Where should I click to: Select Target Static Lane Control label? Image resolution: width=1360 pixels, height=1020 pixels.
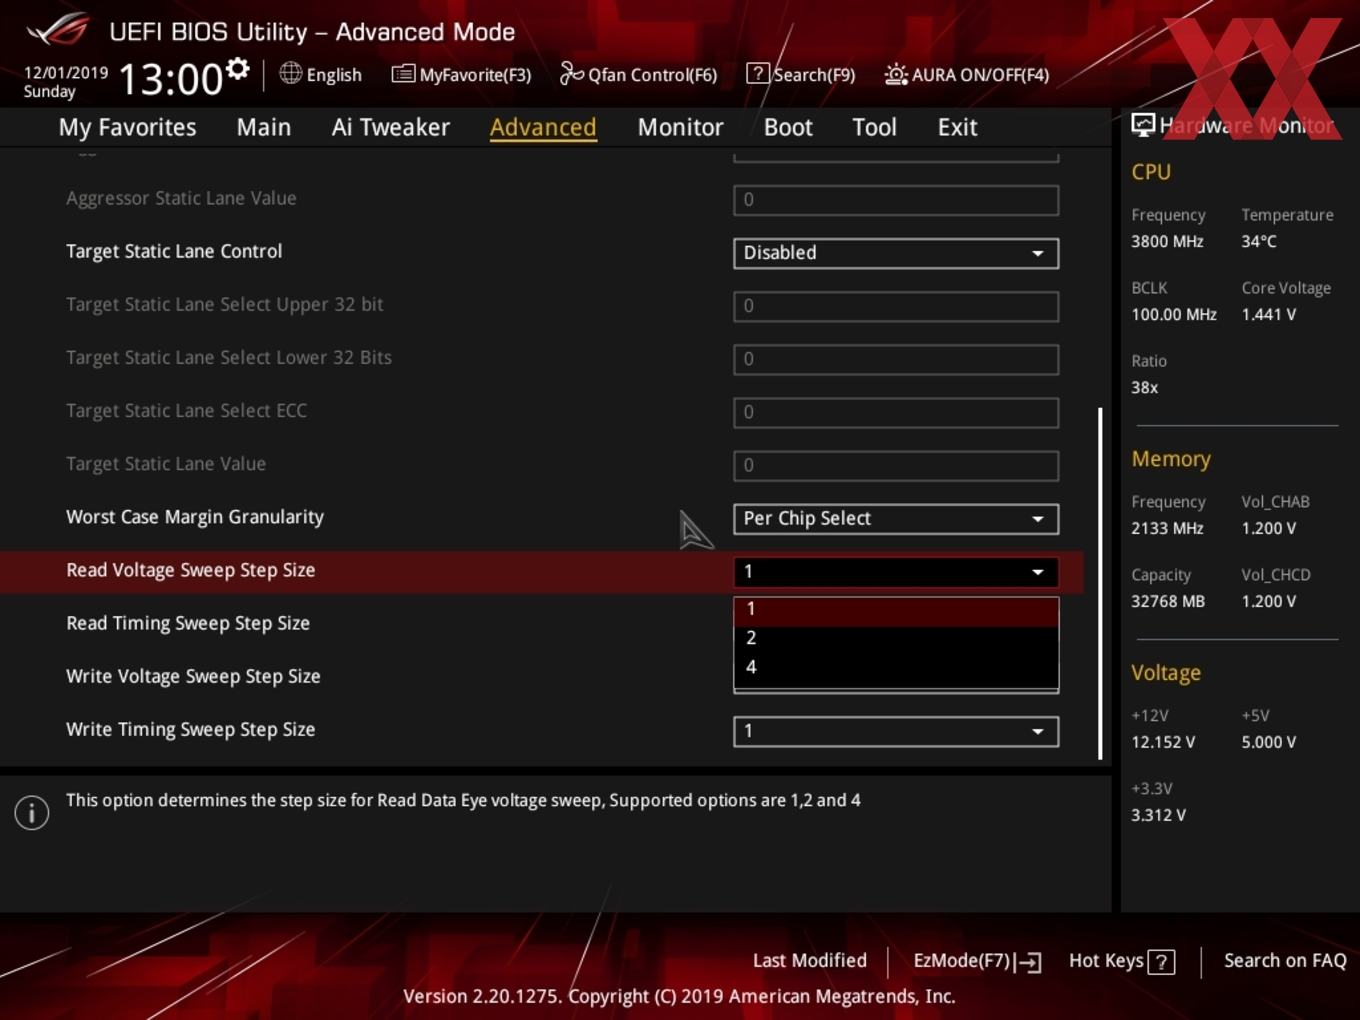click(174, 251)
